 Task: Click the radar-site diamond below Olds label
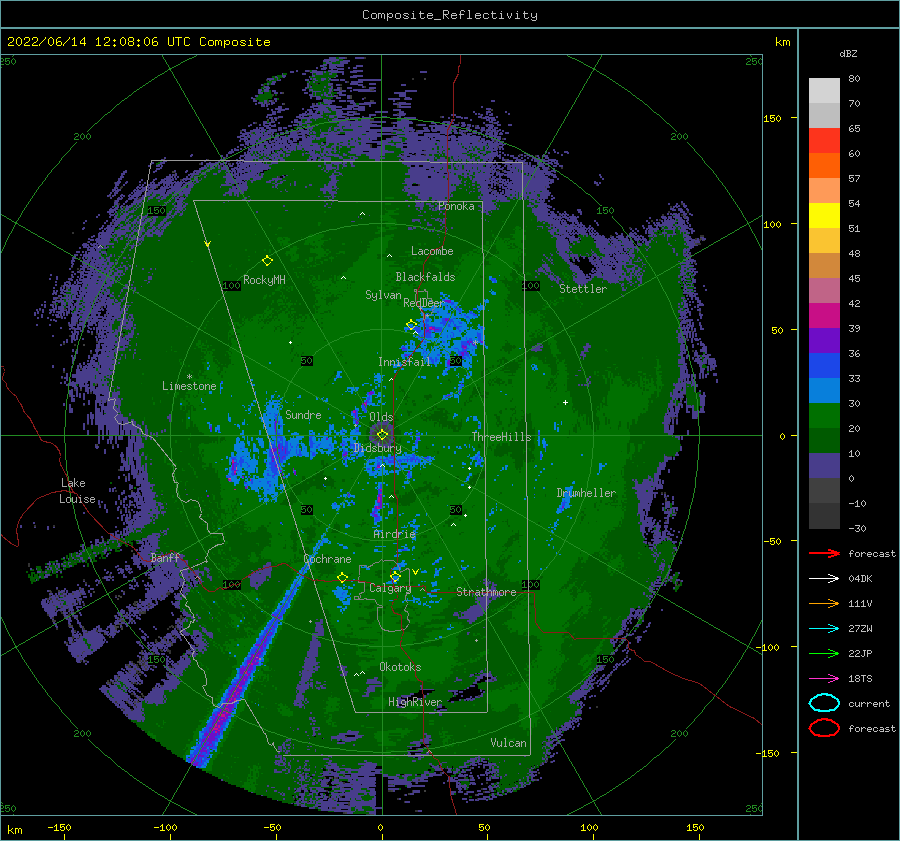(382, 435)
